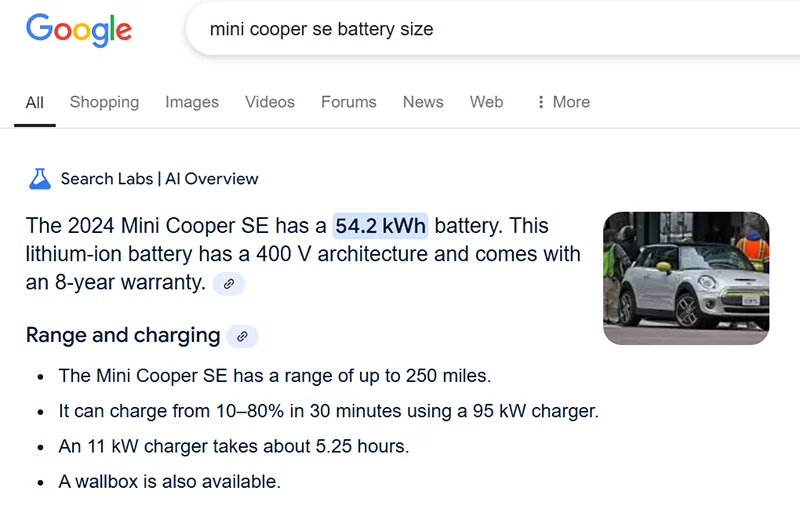Click the Search Labs flask icon
This screenshot has width=800, height=520.
[x=39, y=179]
